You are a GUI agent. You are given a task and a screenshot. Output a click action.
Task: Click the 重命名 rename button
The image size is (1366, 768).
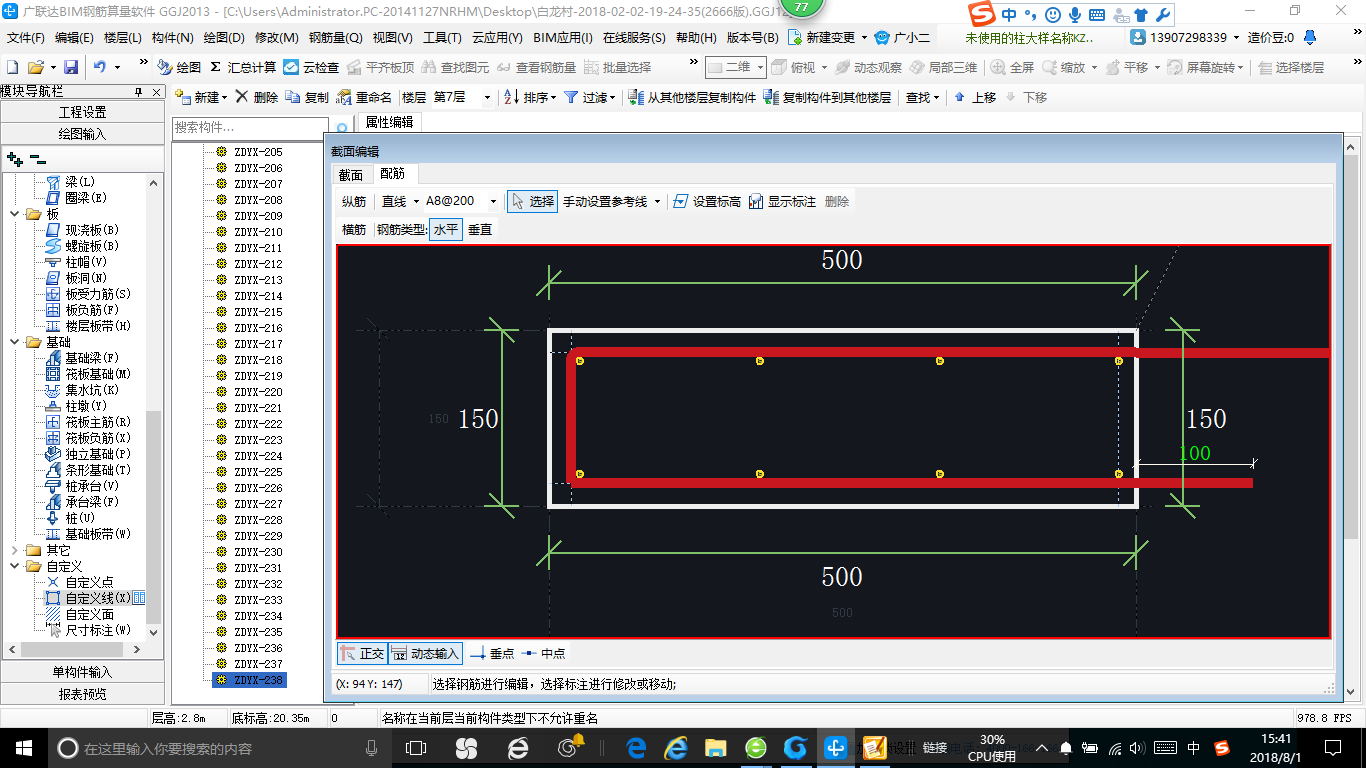point(365,97)
